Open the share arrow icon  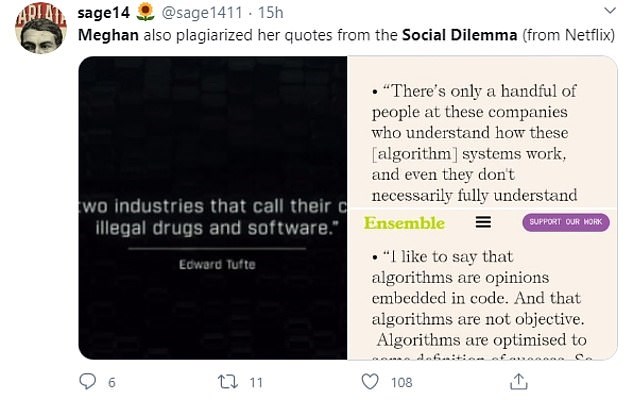[x=518, y=381]
